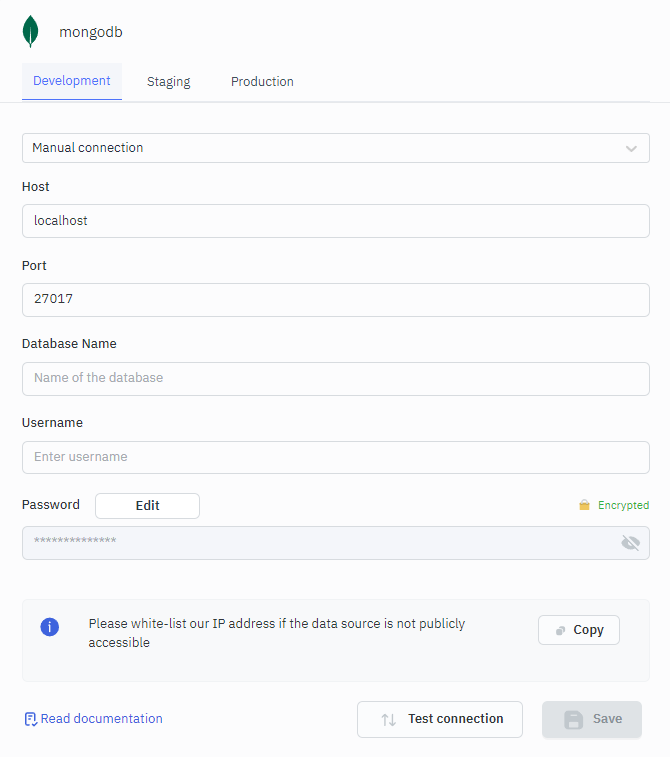Image resolution: width=670 pixels, height=757 pixels.
Task: Click the copy icon in Copy button
Action: (x=561, y=630)
